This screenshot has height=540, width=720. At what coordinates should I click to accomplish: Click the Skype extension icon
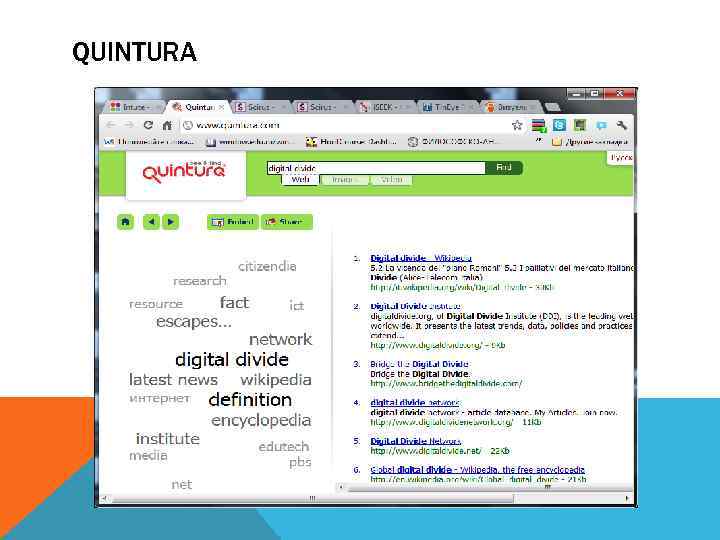click(559, 125)
